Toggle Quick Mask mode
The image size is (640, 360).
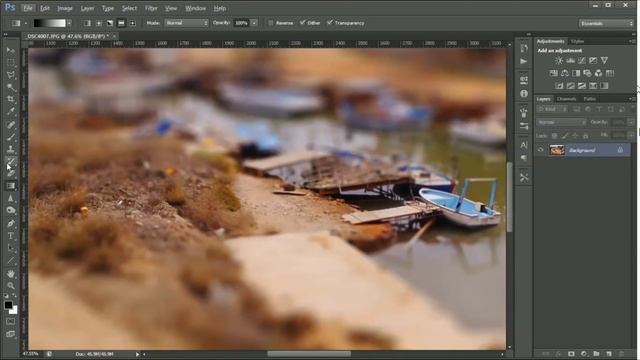(11, 321)
